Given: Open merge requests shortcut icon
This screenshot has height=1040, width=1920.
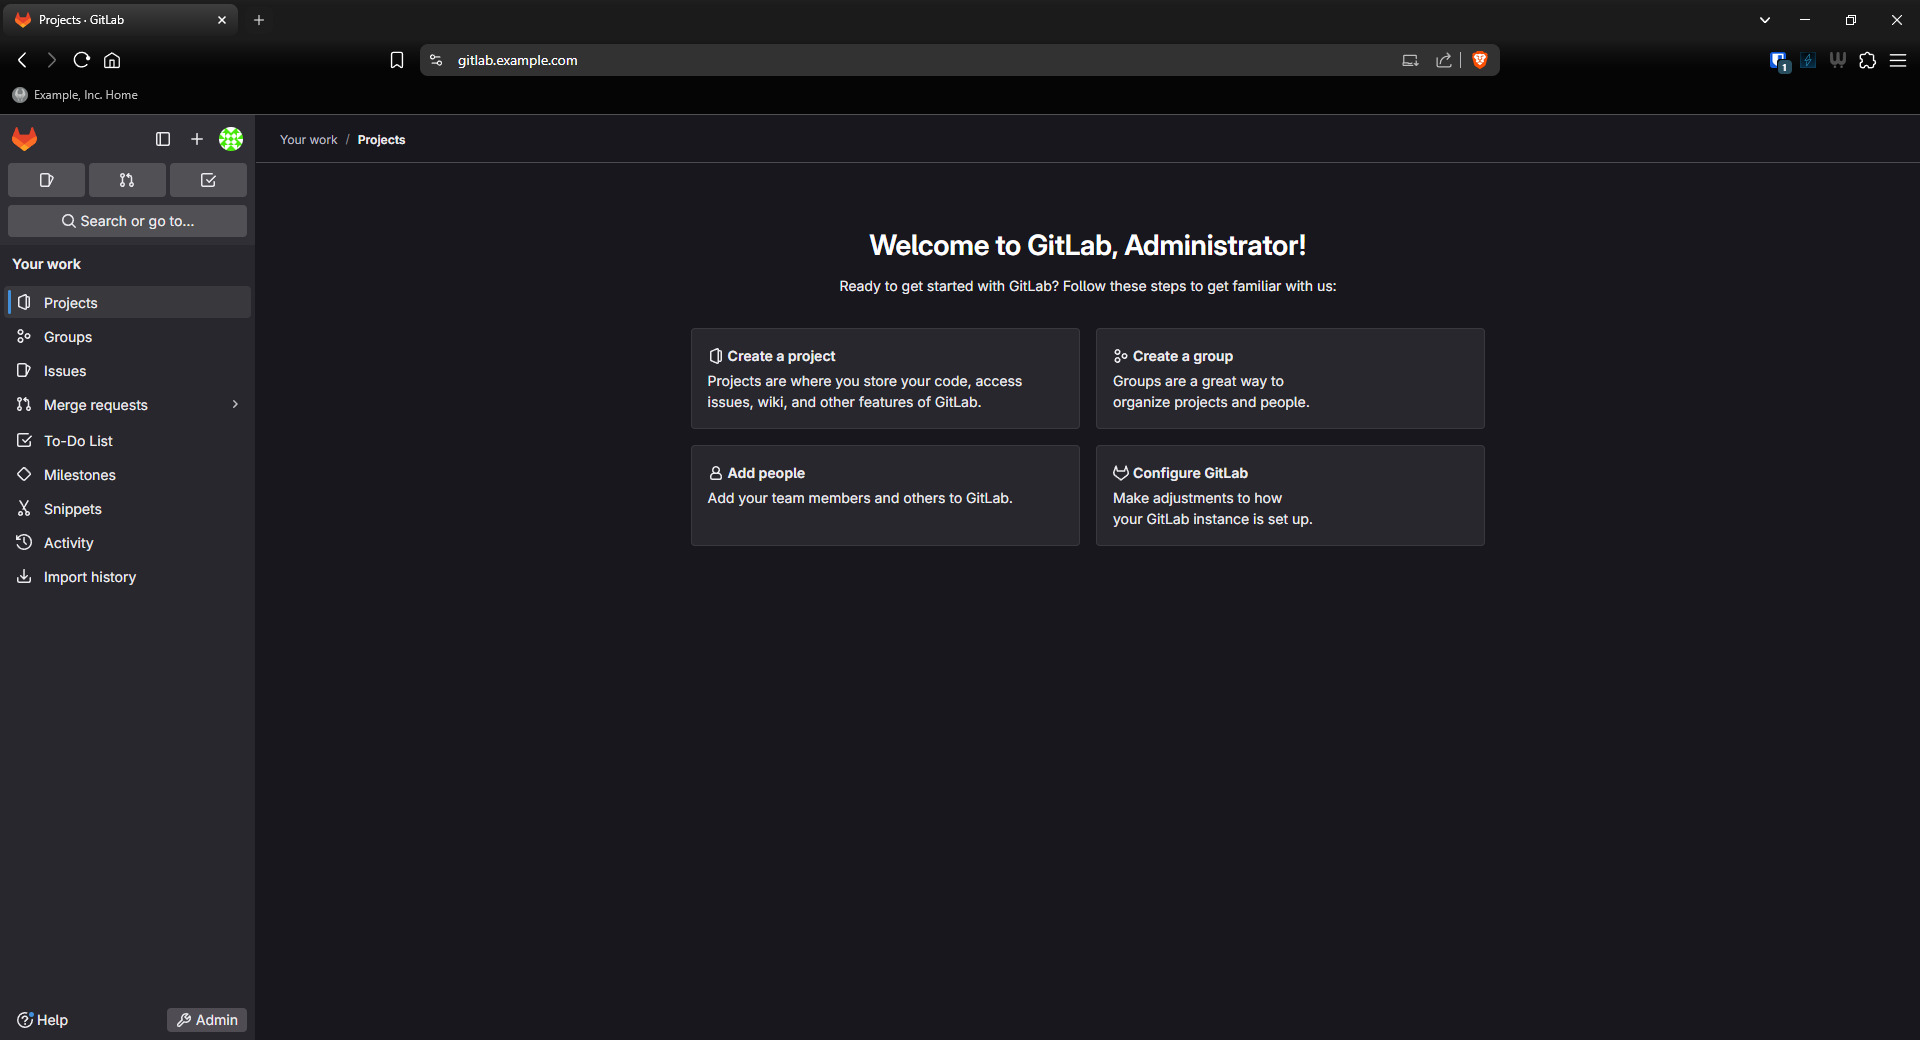Looking at the screenshot, I should click(127, 180).
